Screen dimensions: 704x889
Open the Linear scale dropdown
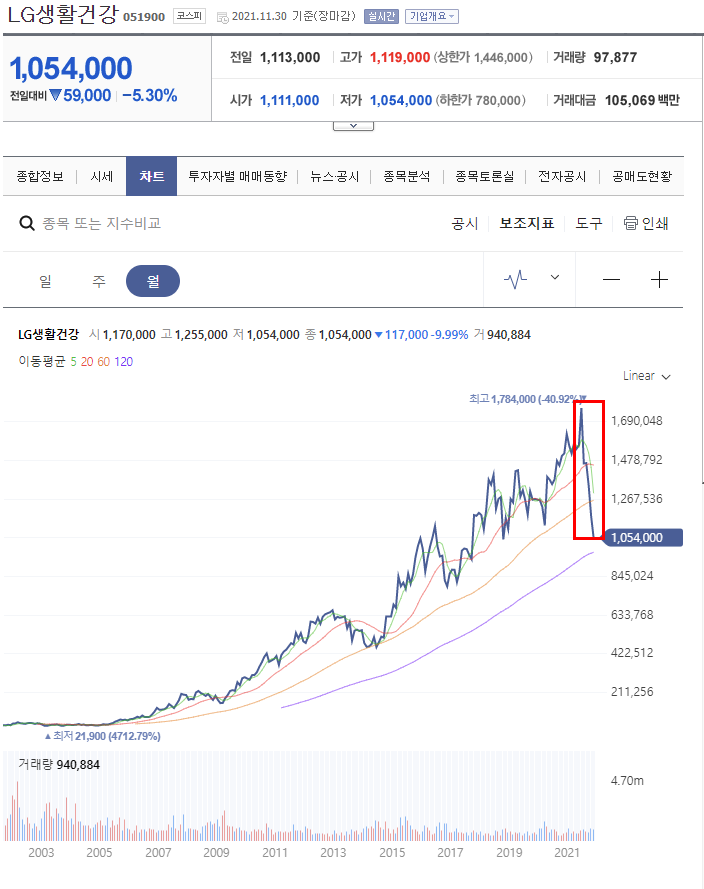(x=647, y=376)
